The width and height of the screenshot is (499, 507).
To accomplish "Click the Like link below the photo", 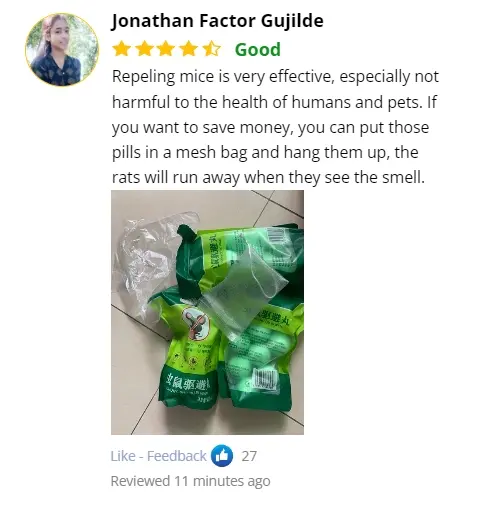I will pyautogui.click(x=123, y=456).
